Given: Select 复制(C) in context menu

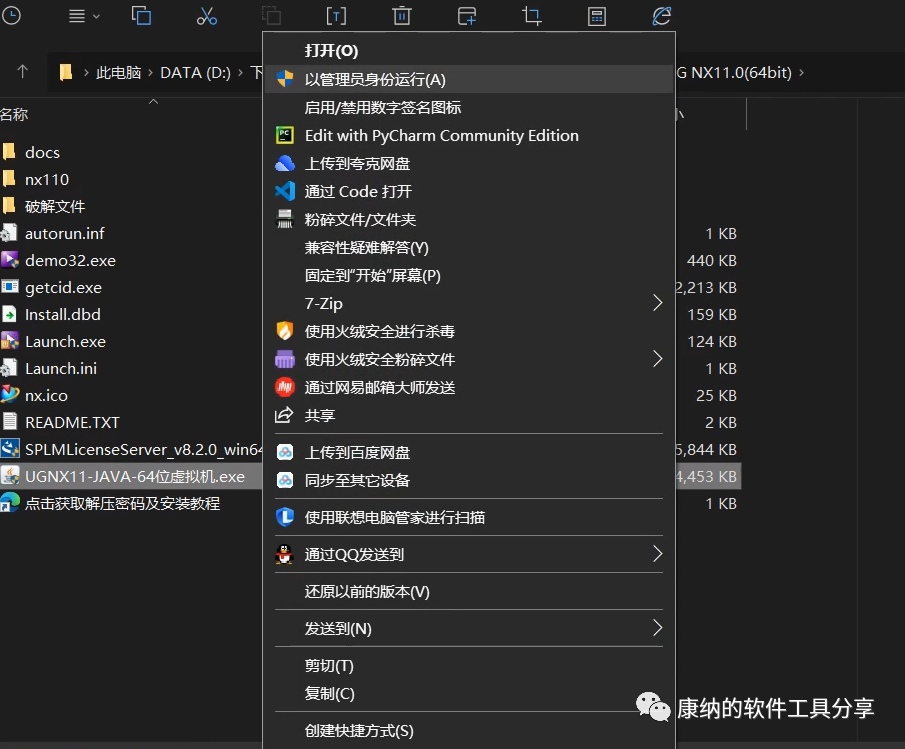Looking at the screenshot, I should tap(469, 693).
